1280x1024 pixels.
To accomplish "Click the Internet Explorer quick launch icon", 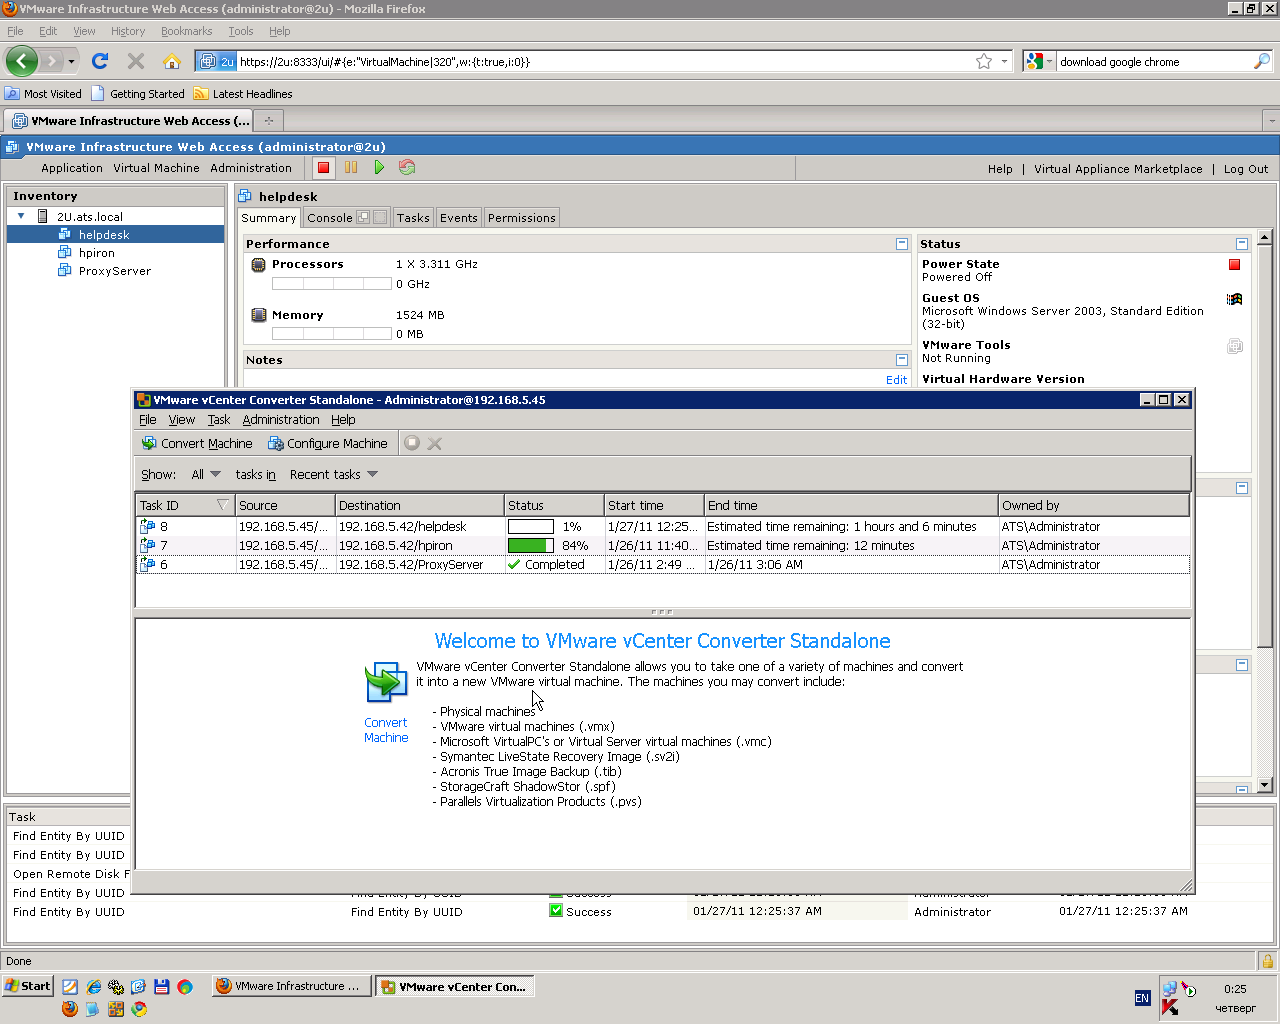I will point(93,987).
